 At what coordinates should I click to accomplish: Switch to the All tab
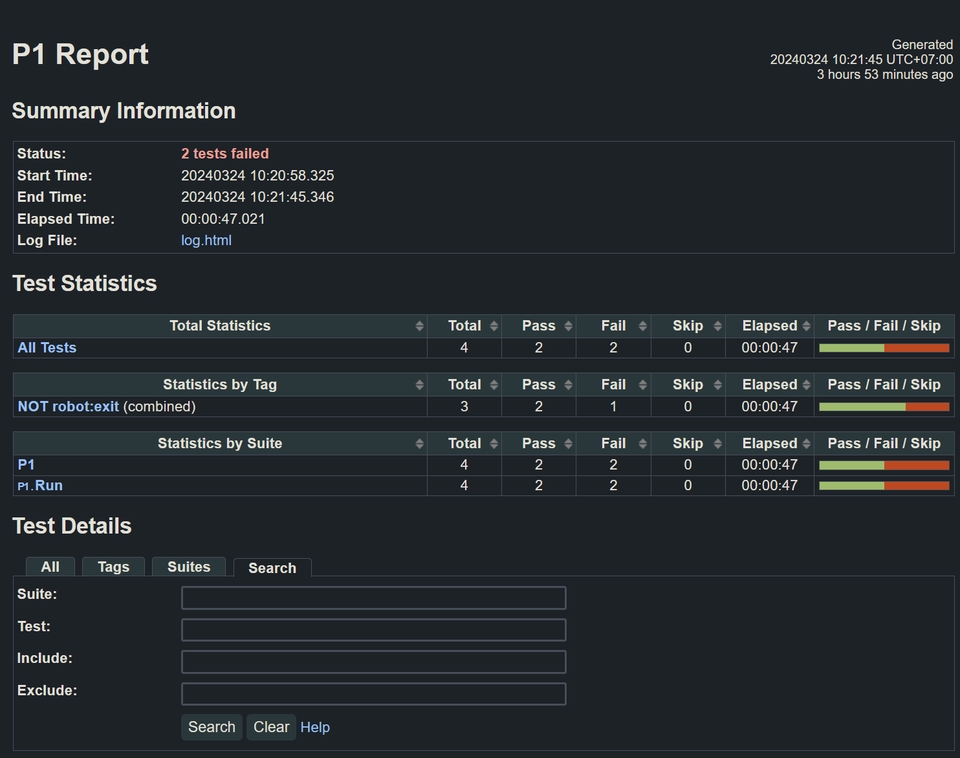pyautogui.click(x=50, y=567)
